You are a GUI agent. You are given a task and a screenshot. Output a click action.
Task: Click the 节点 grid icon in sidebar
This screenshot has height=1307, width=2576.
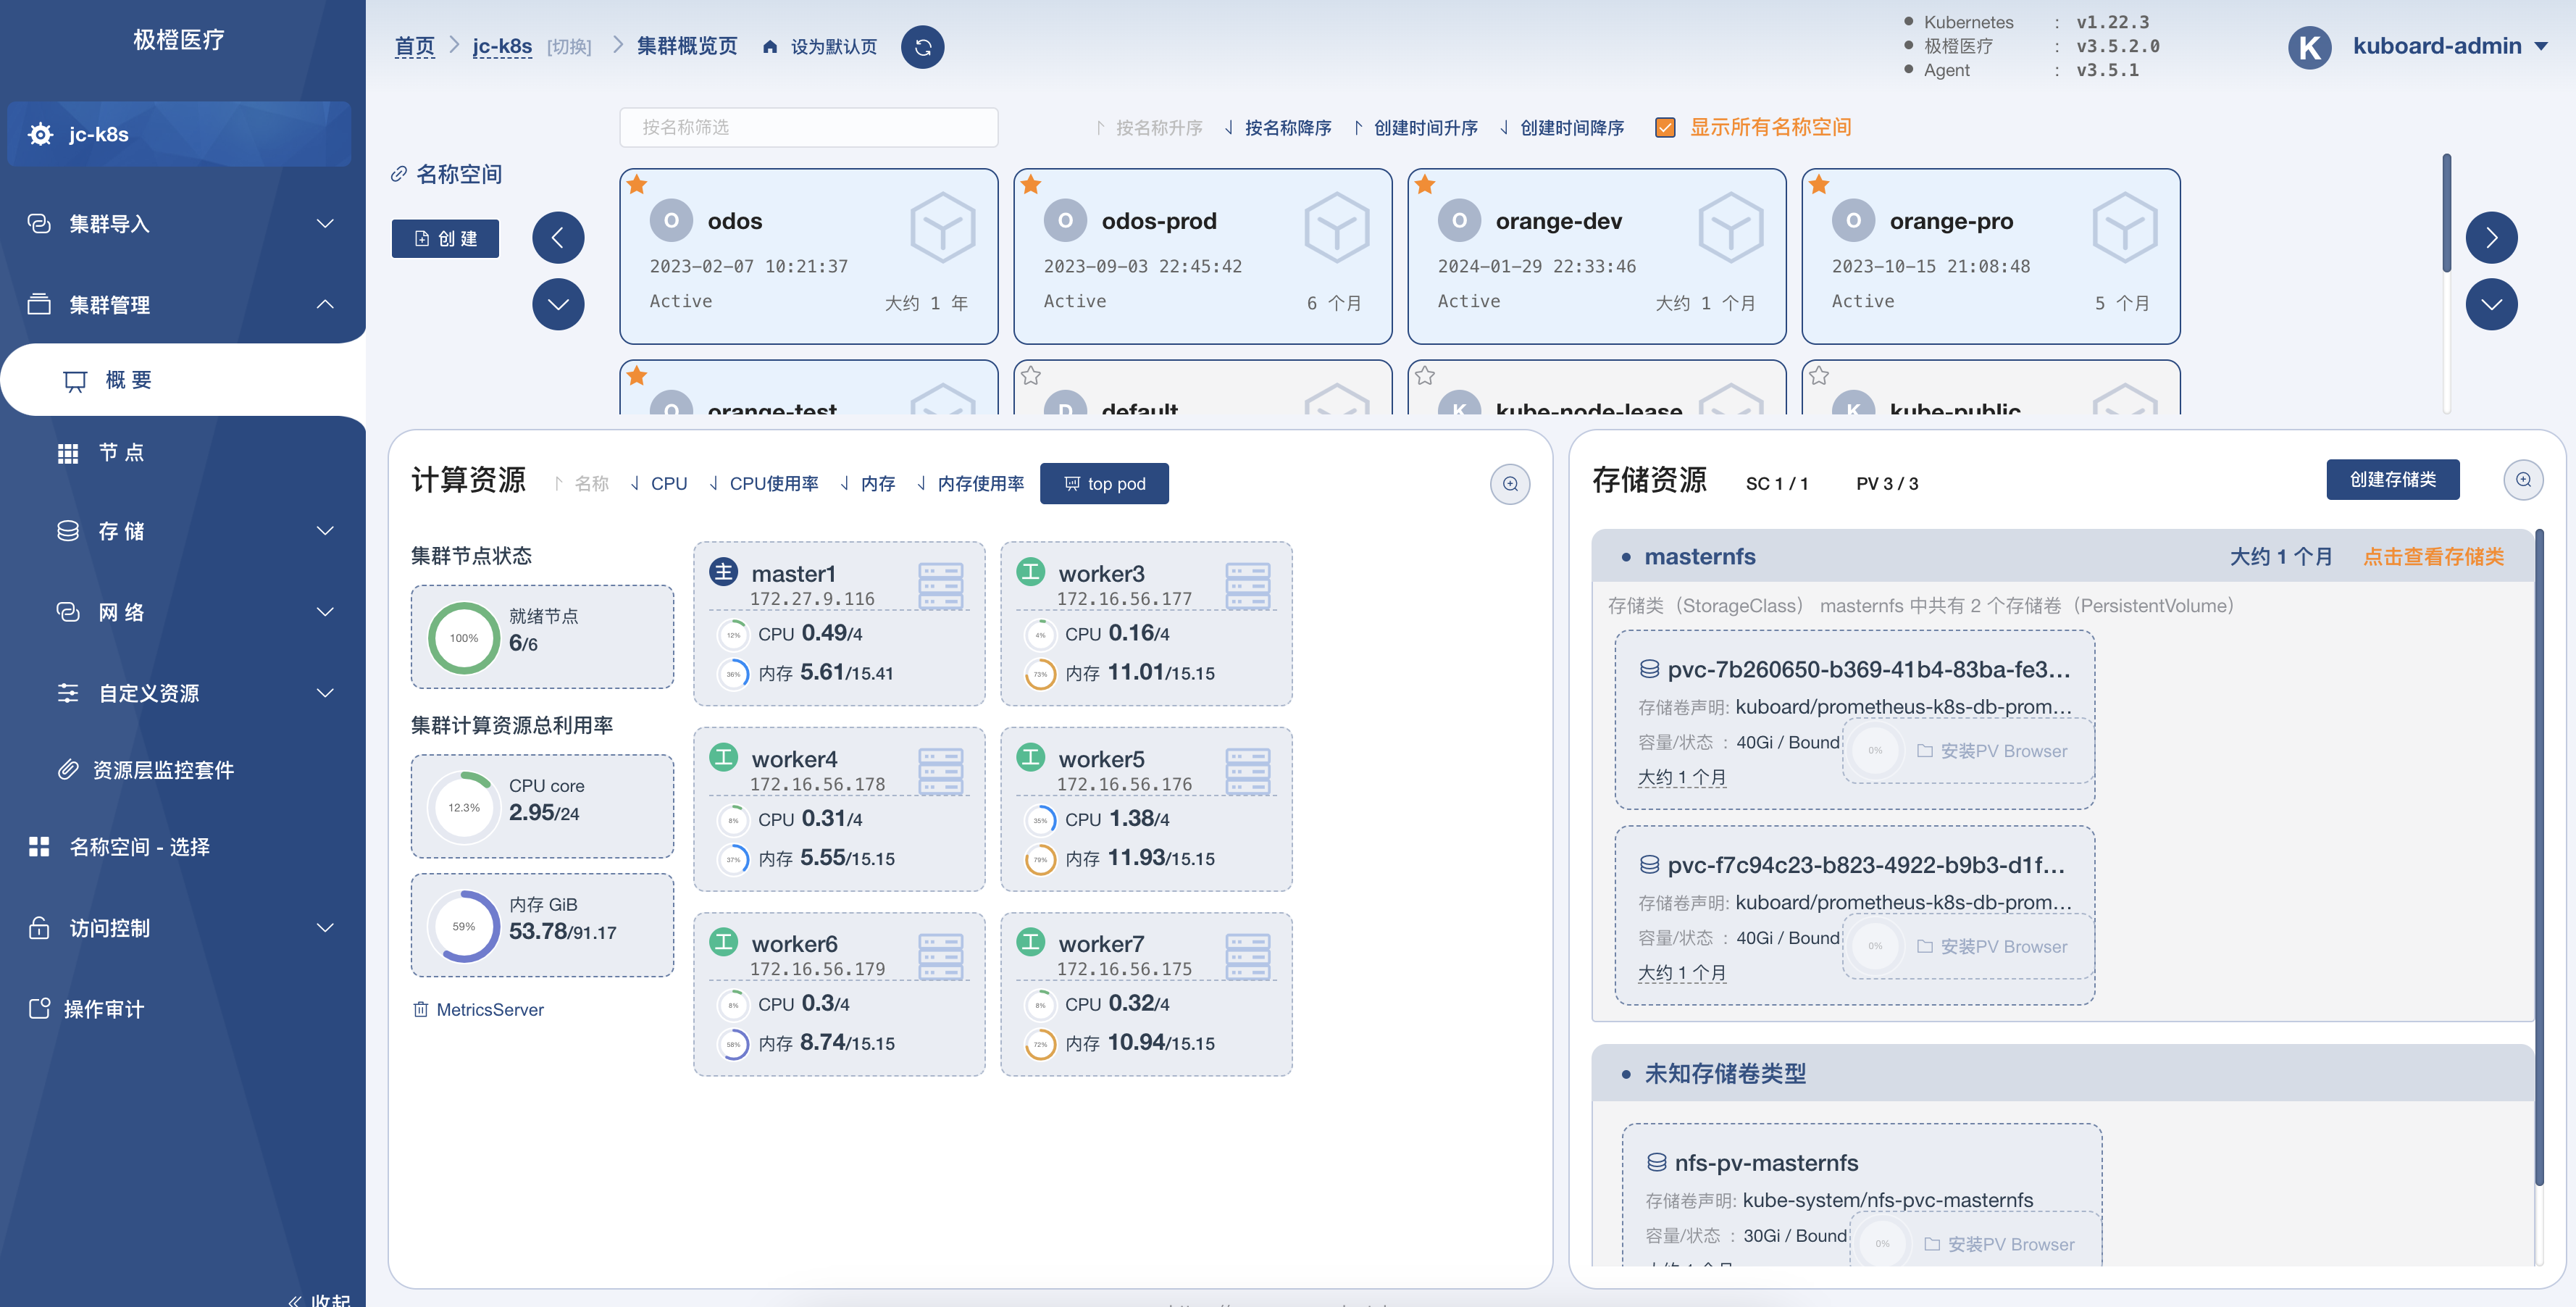68,453
